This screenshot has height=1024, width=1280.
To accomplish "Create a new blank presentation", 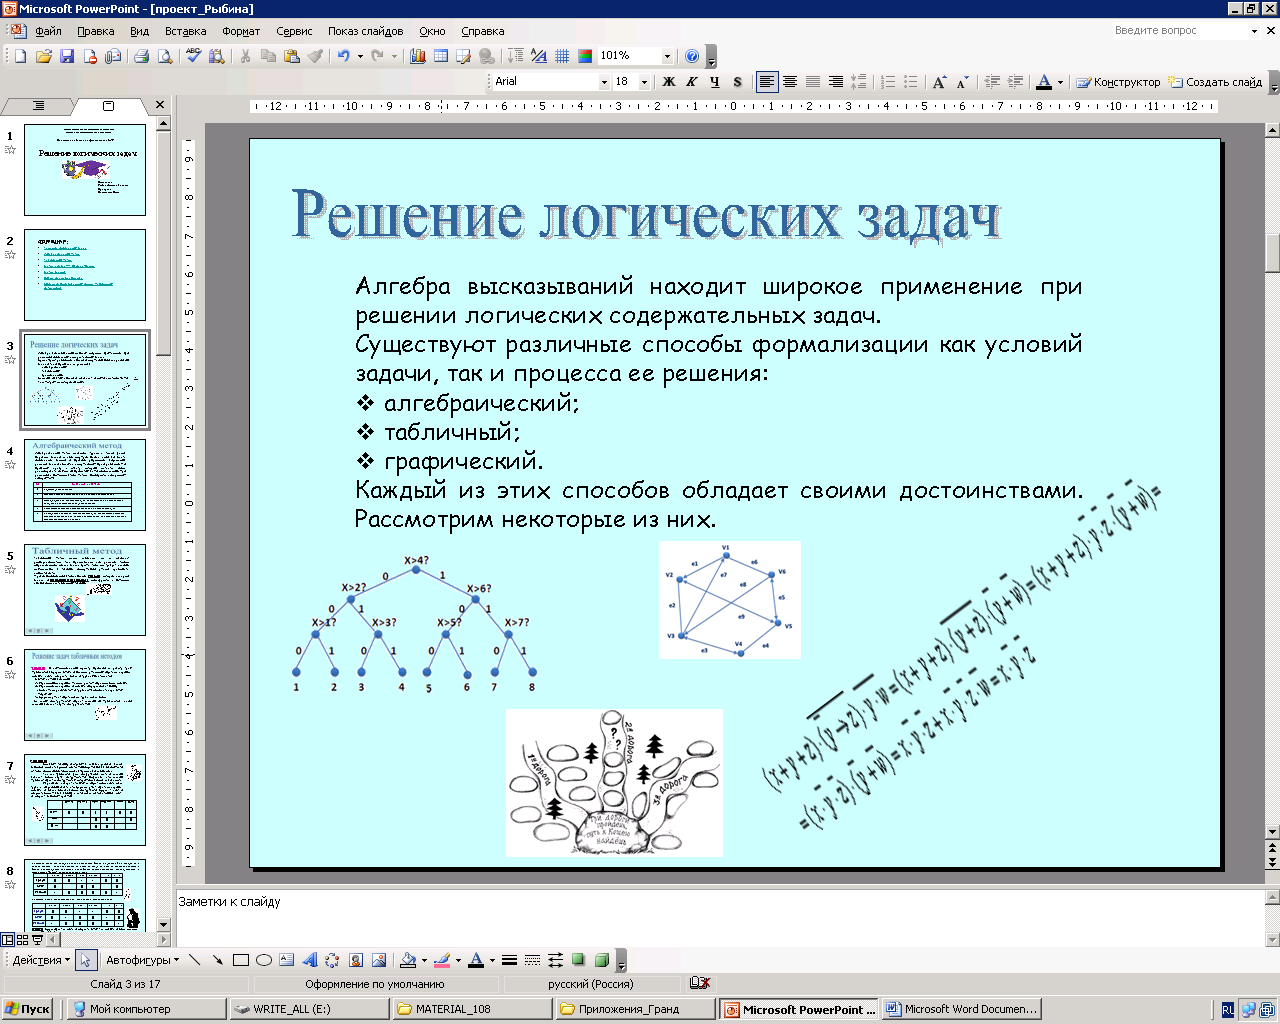I will 20,56.
